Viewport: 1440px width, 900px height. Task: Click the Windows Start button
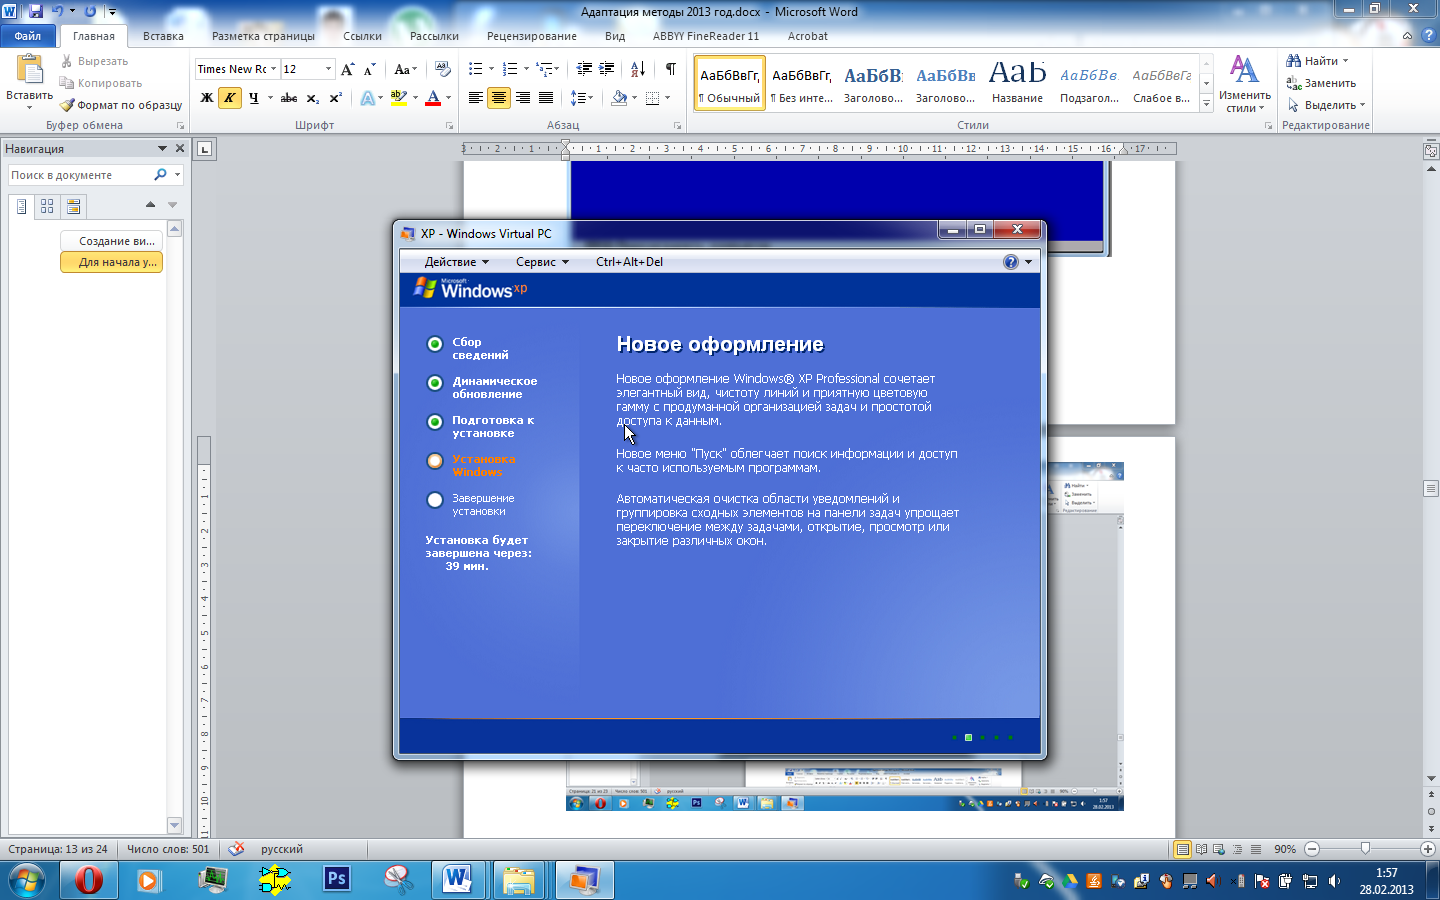(27, 881)
